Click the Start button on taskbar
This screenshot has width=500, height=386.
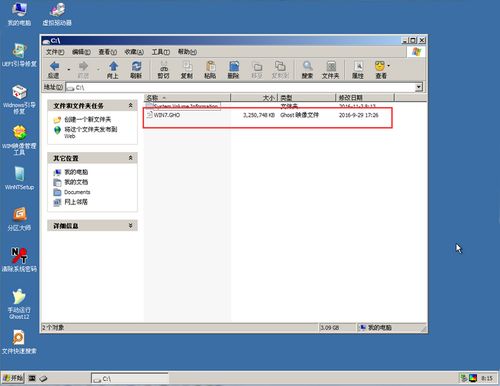13,378
